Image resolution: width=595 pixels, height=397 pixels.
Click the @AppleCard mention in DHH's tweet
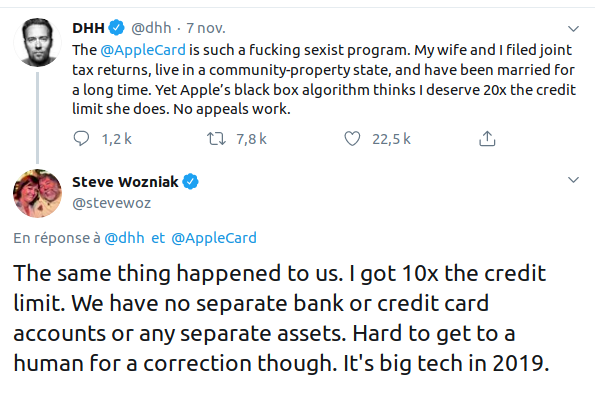(x=143, y=50)
